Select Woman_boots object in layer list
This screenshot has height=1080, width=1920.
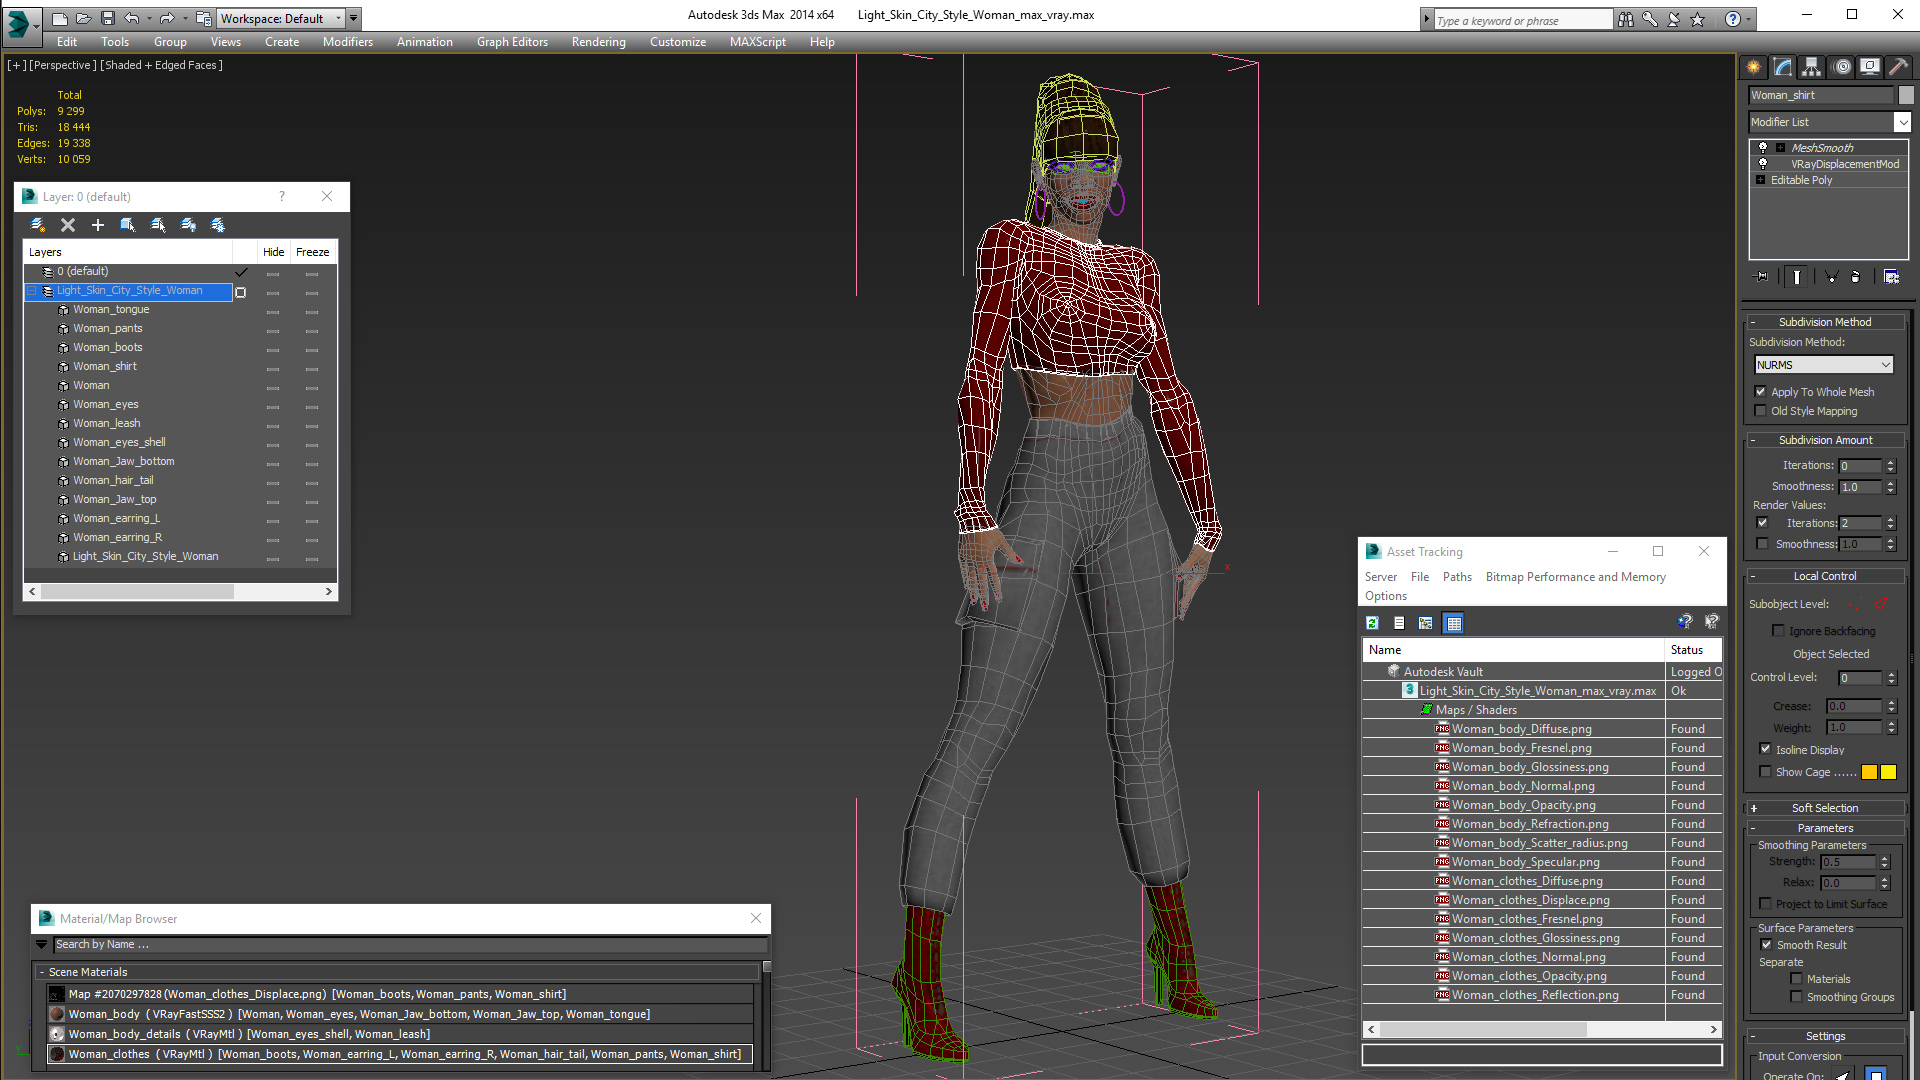107,347
